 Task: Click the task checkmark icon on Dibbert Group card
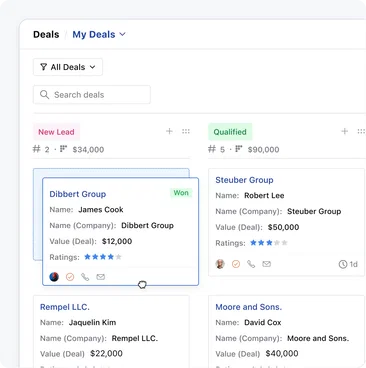tap(70, 277)
